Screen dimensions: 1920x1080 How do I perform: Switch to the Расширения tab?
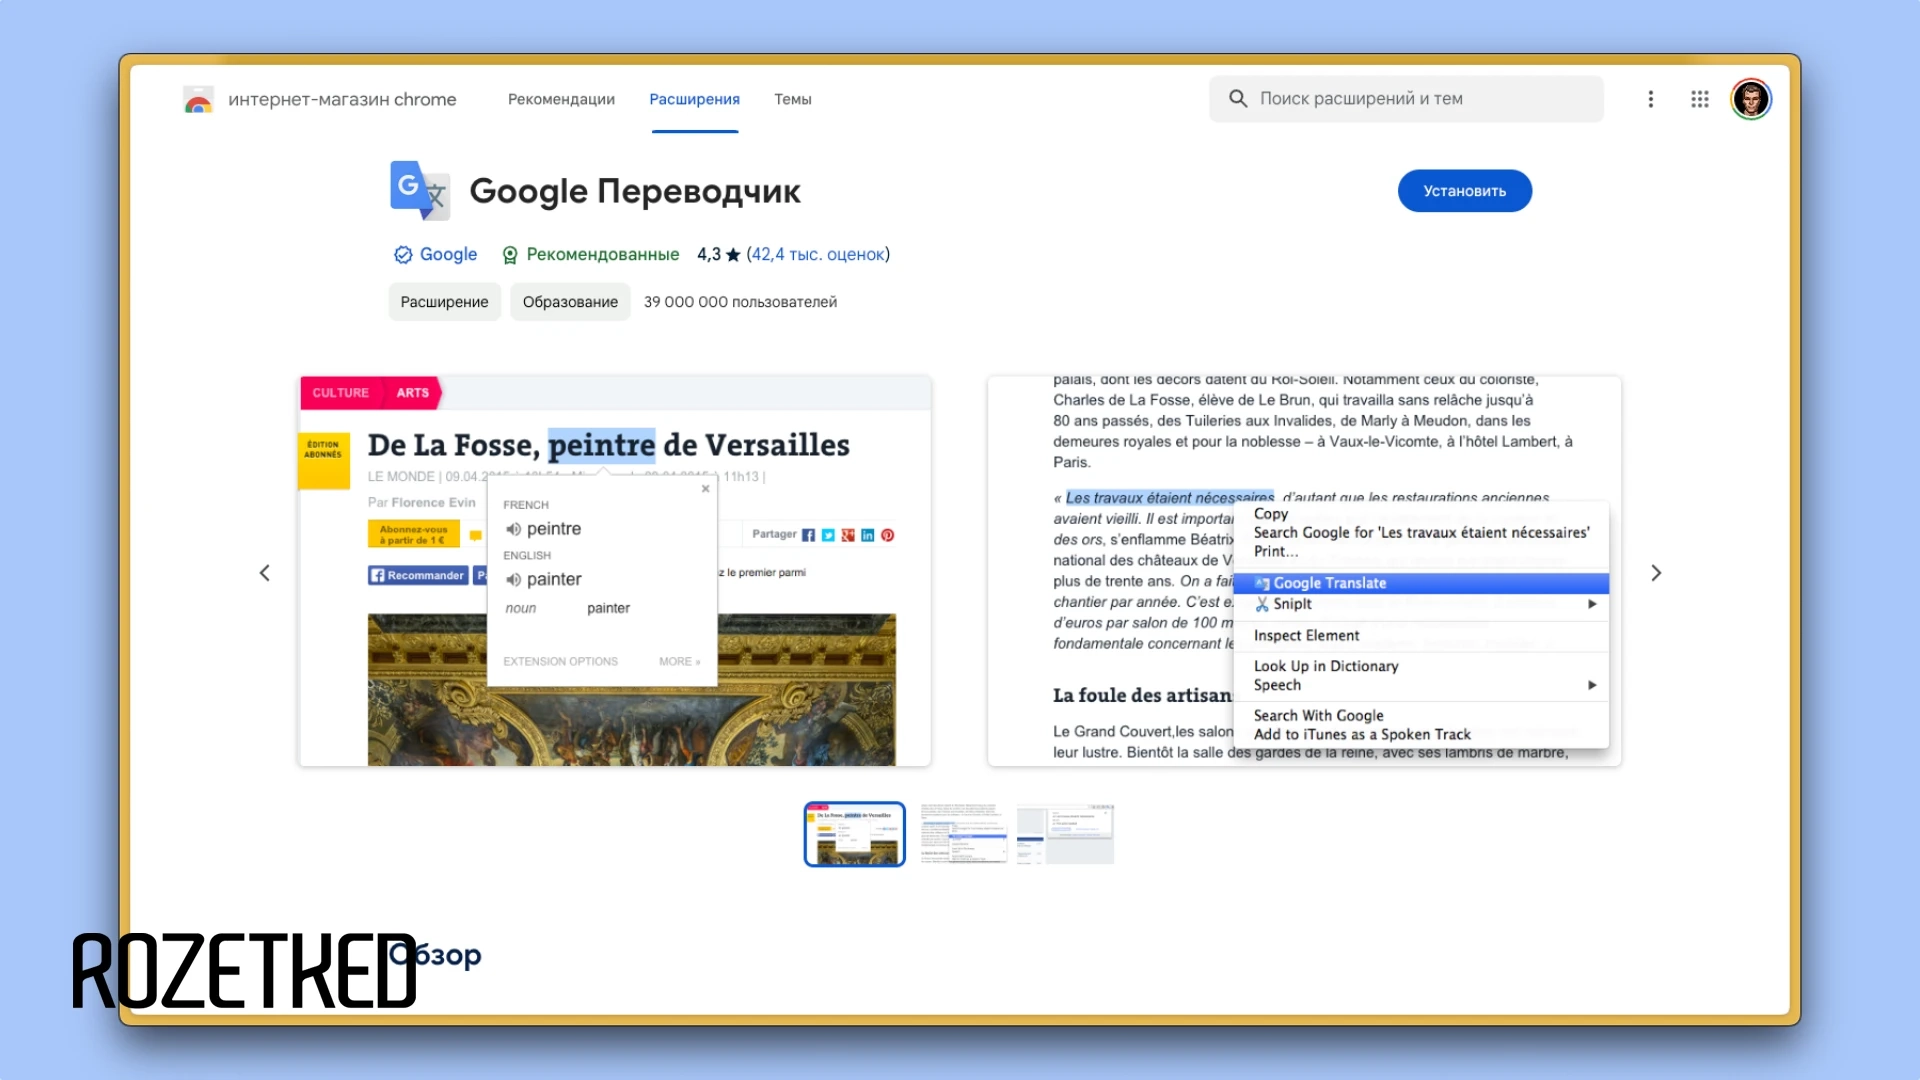695,99
